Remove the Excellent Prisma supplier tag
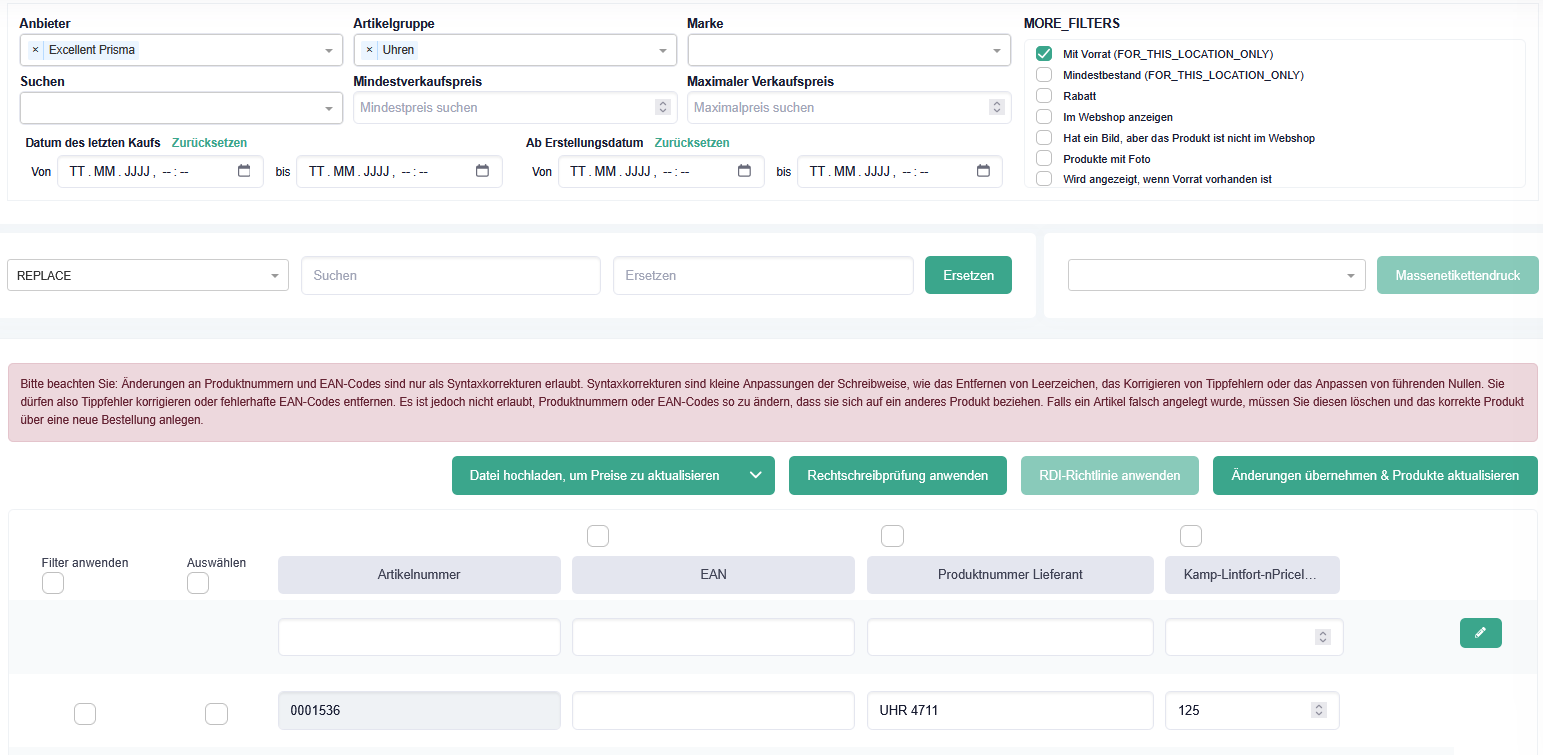The image size is (1543, 755). tap(36, 50)
